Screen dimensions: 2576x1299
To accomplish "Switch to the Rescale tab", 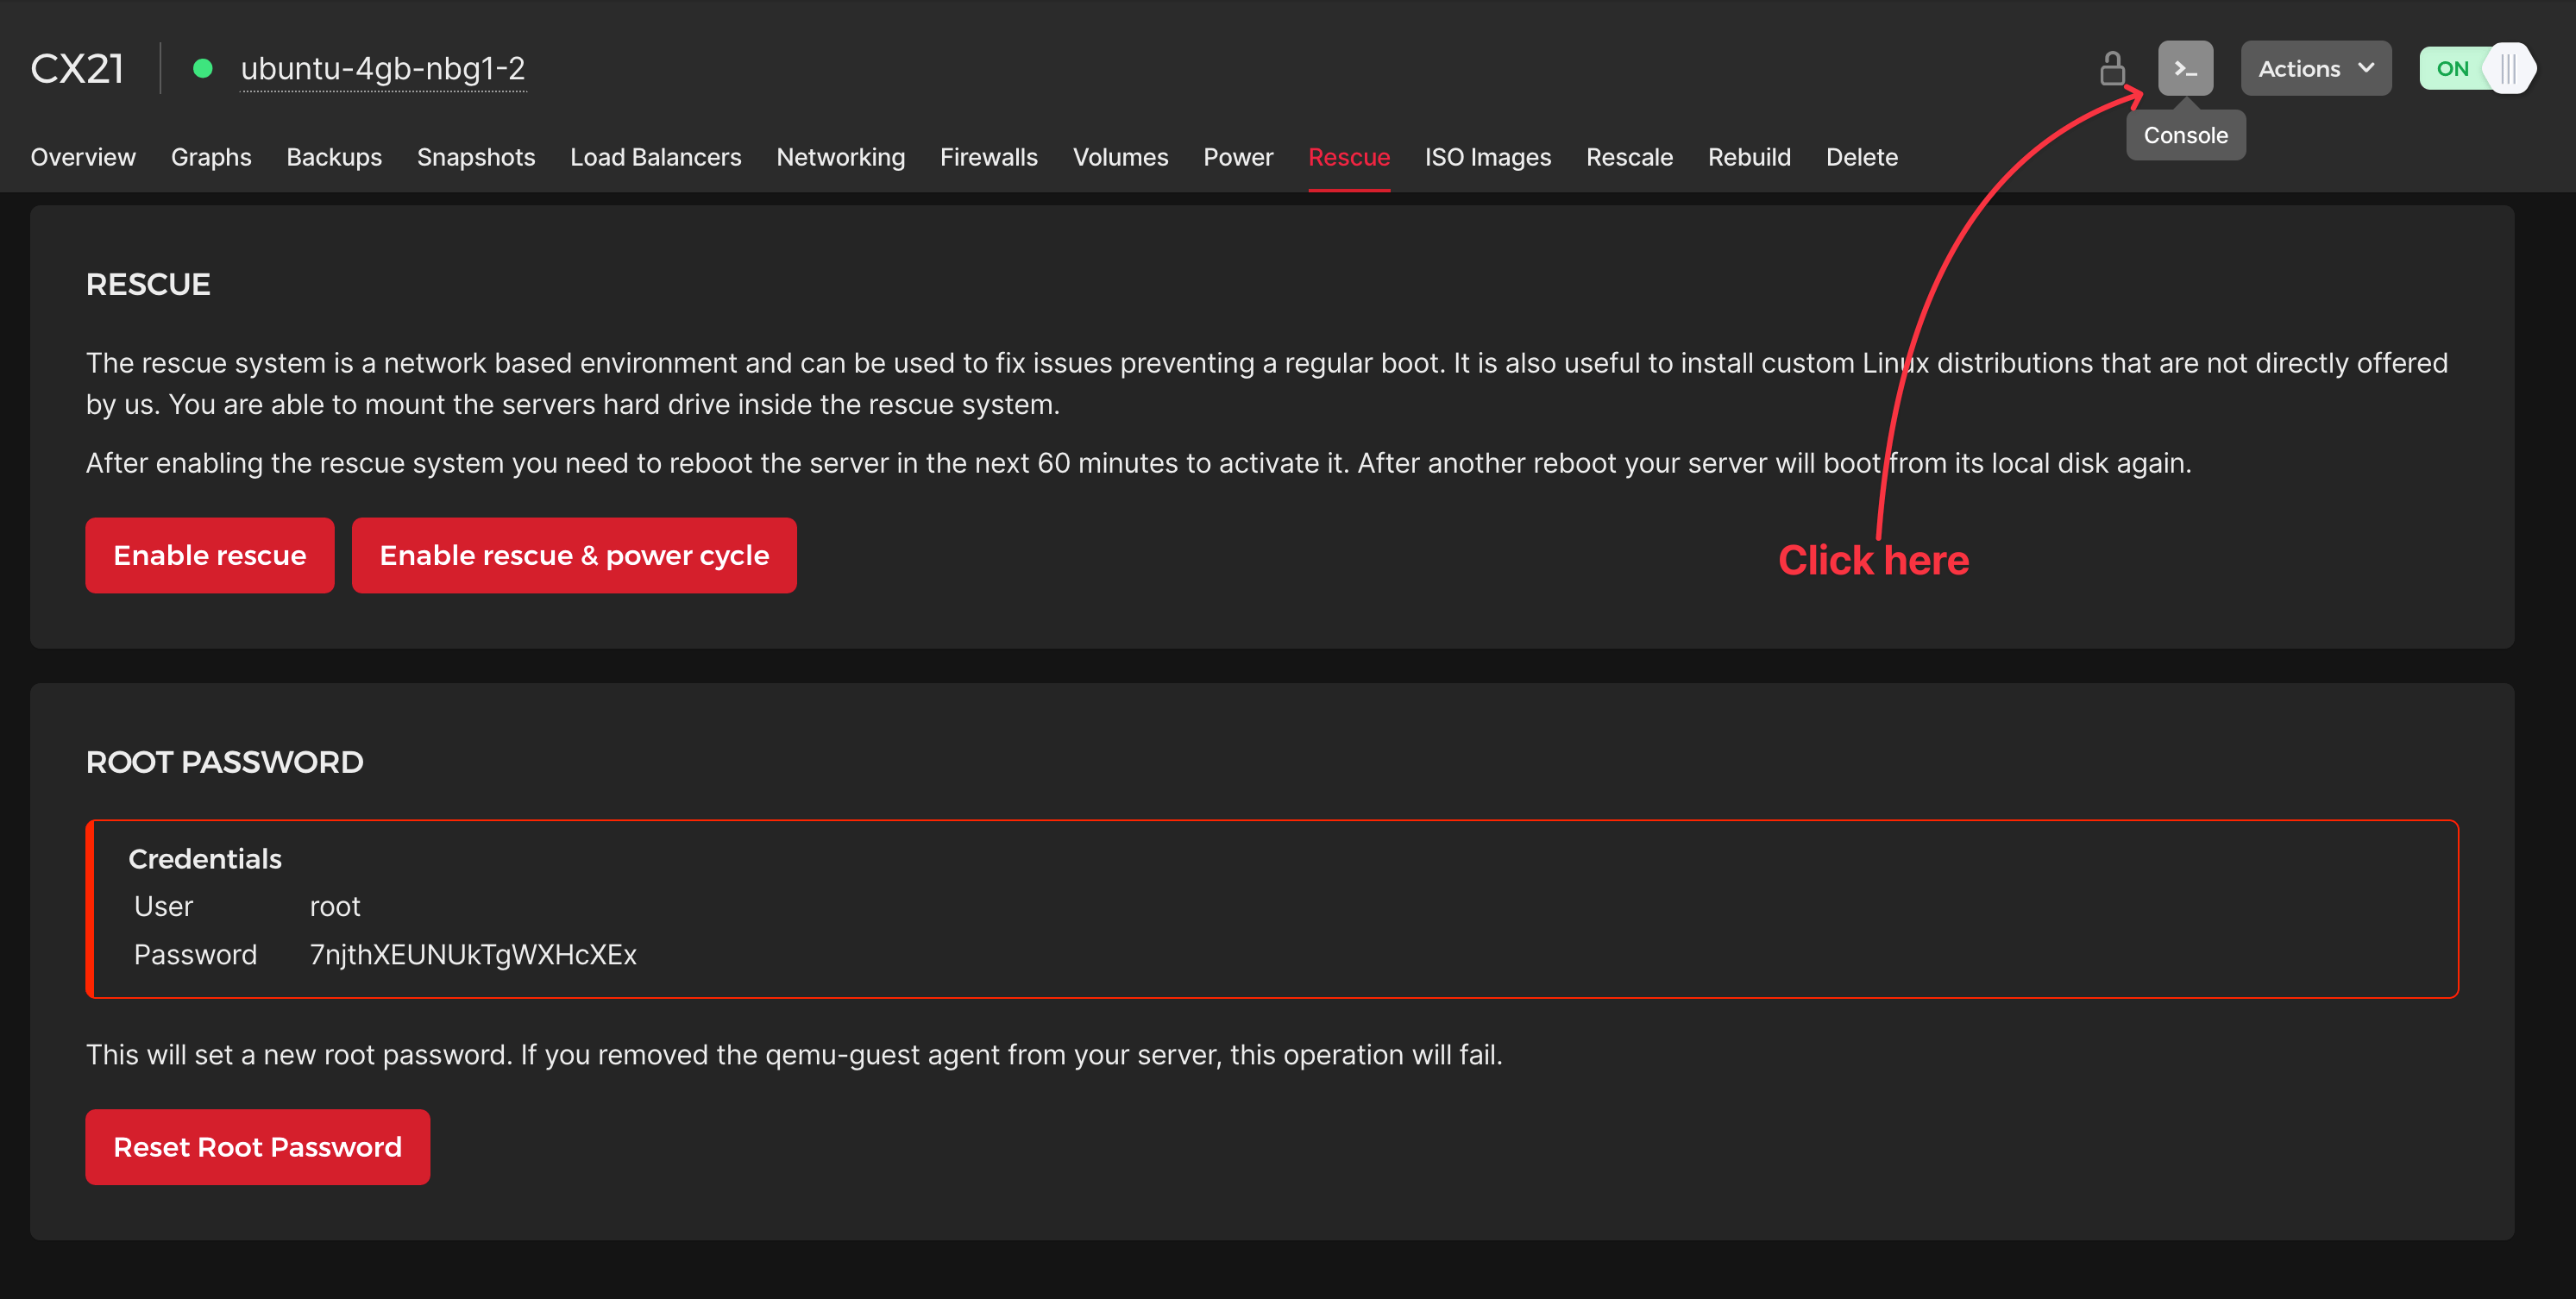I will [x=1629, y=157].
